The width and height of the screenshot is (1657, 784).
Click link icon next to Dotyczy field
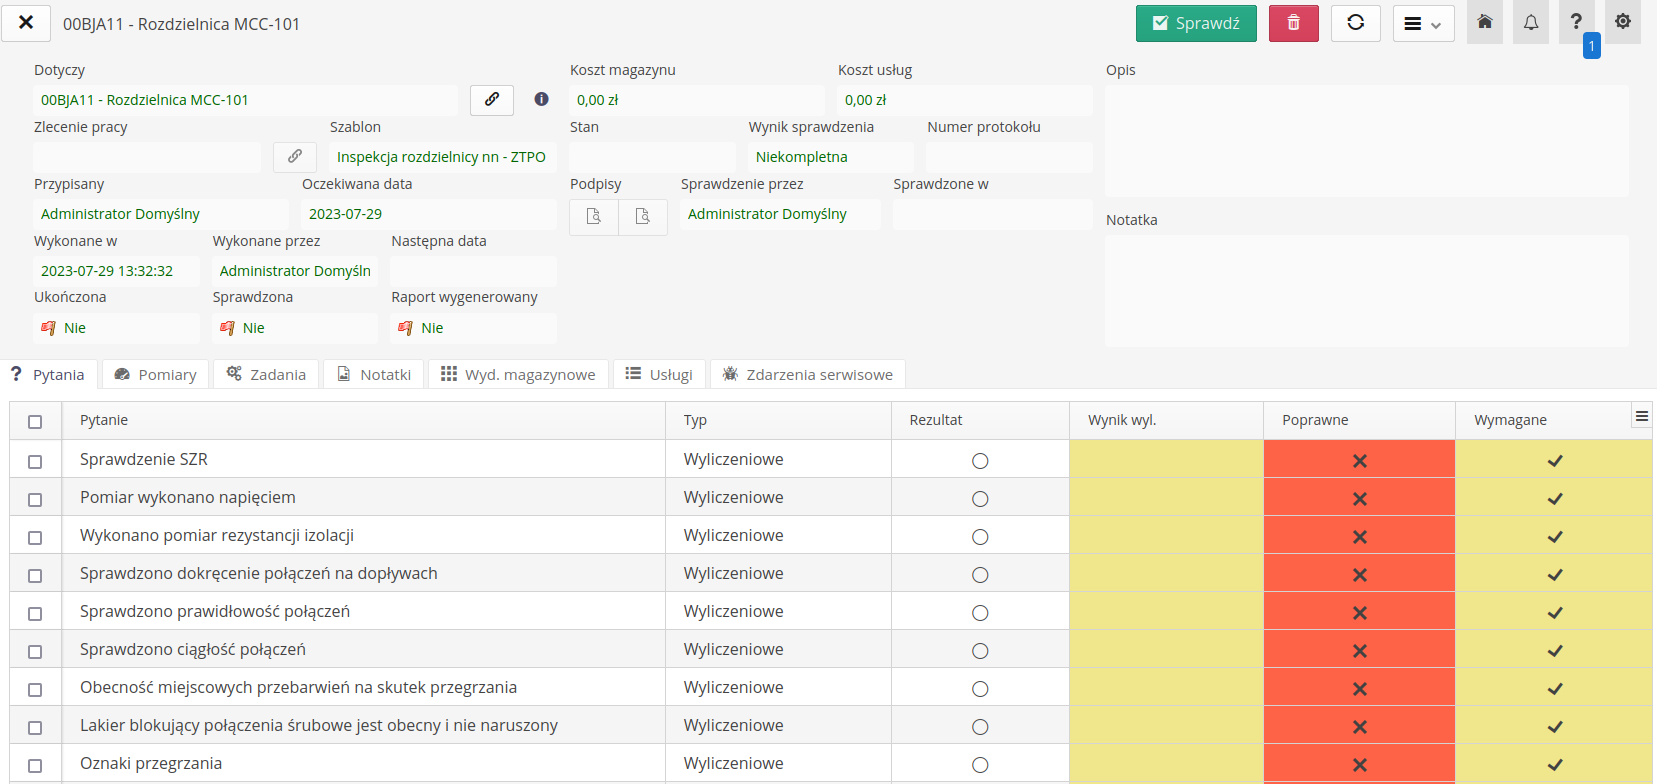pos(492,100)
